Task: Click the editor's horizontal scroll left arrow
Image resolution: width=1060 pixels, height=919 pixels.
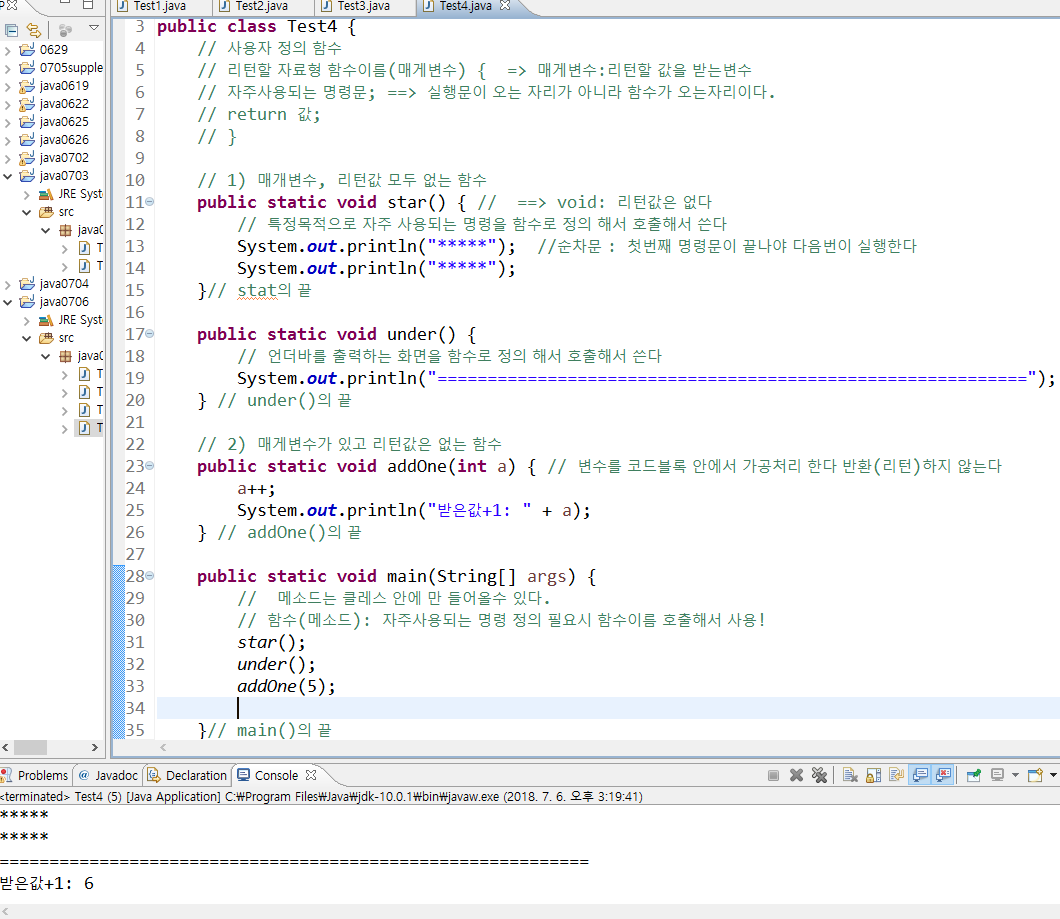Action: coord(163,747)
